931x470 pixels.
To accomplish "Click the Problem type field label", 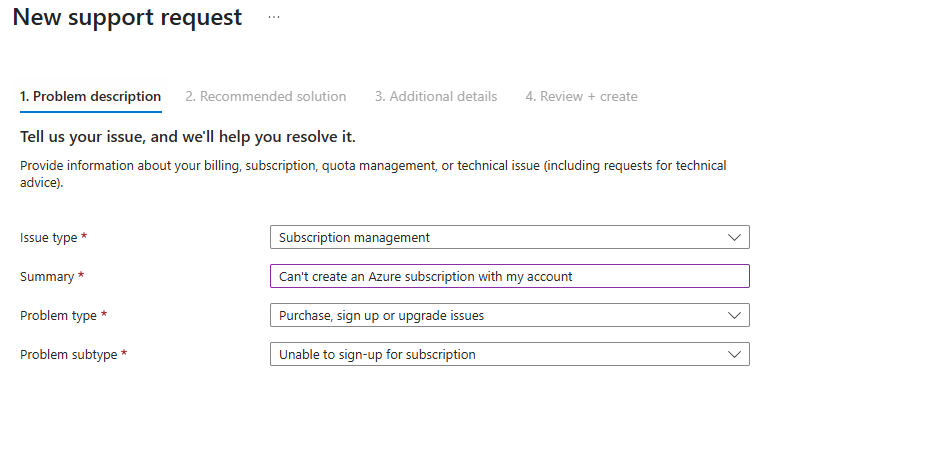I will [x=58, y=316].
